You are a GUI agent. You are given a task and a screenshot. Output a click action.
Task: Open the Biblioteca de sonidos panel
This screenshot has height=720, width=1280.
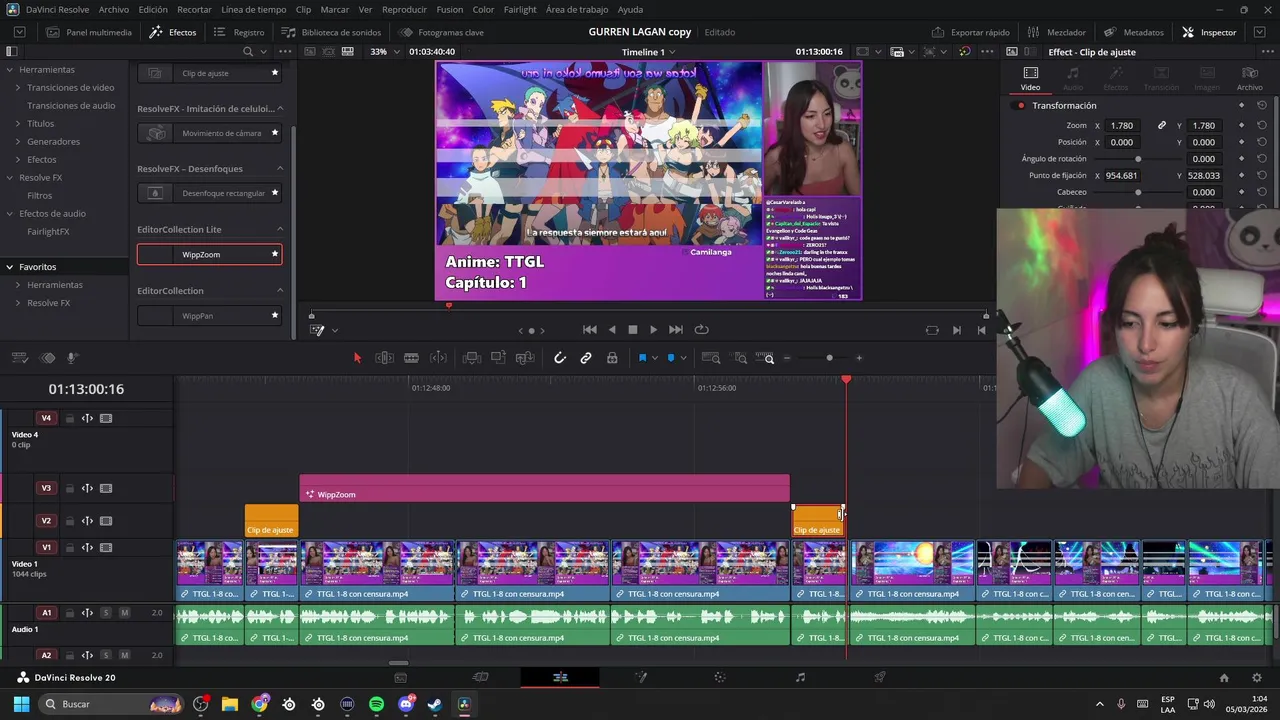[332, 32]
